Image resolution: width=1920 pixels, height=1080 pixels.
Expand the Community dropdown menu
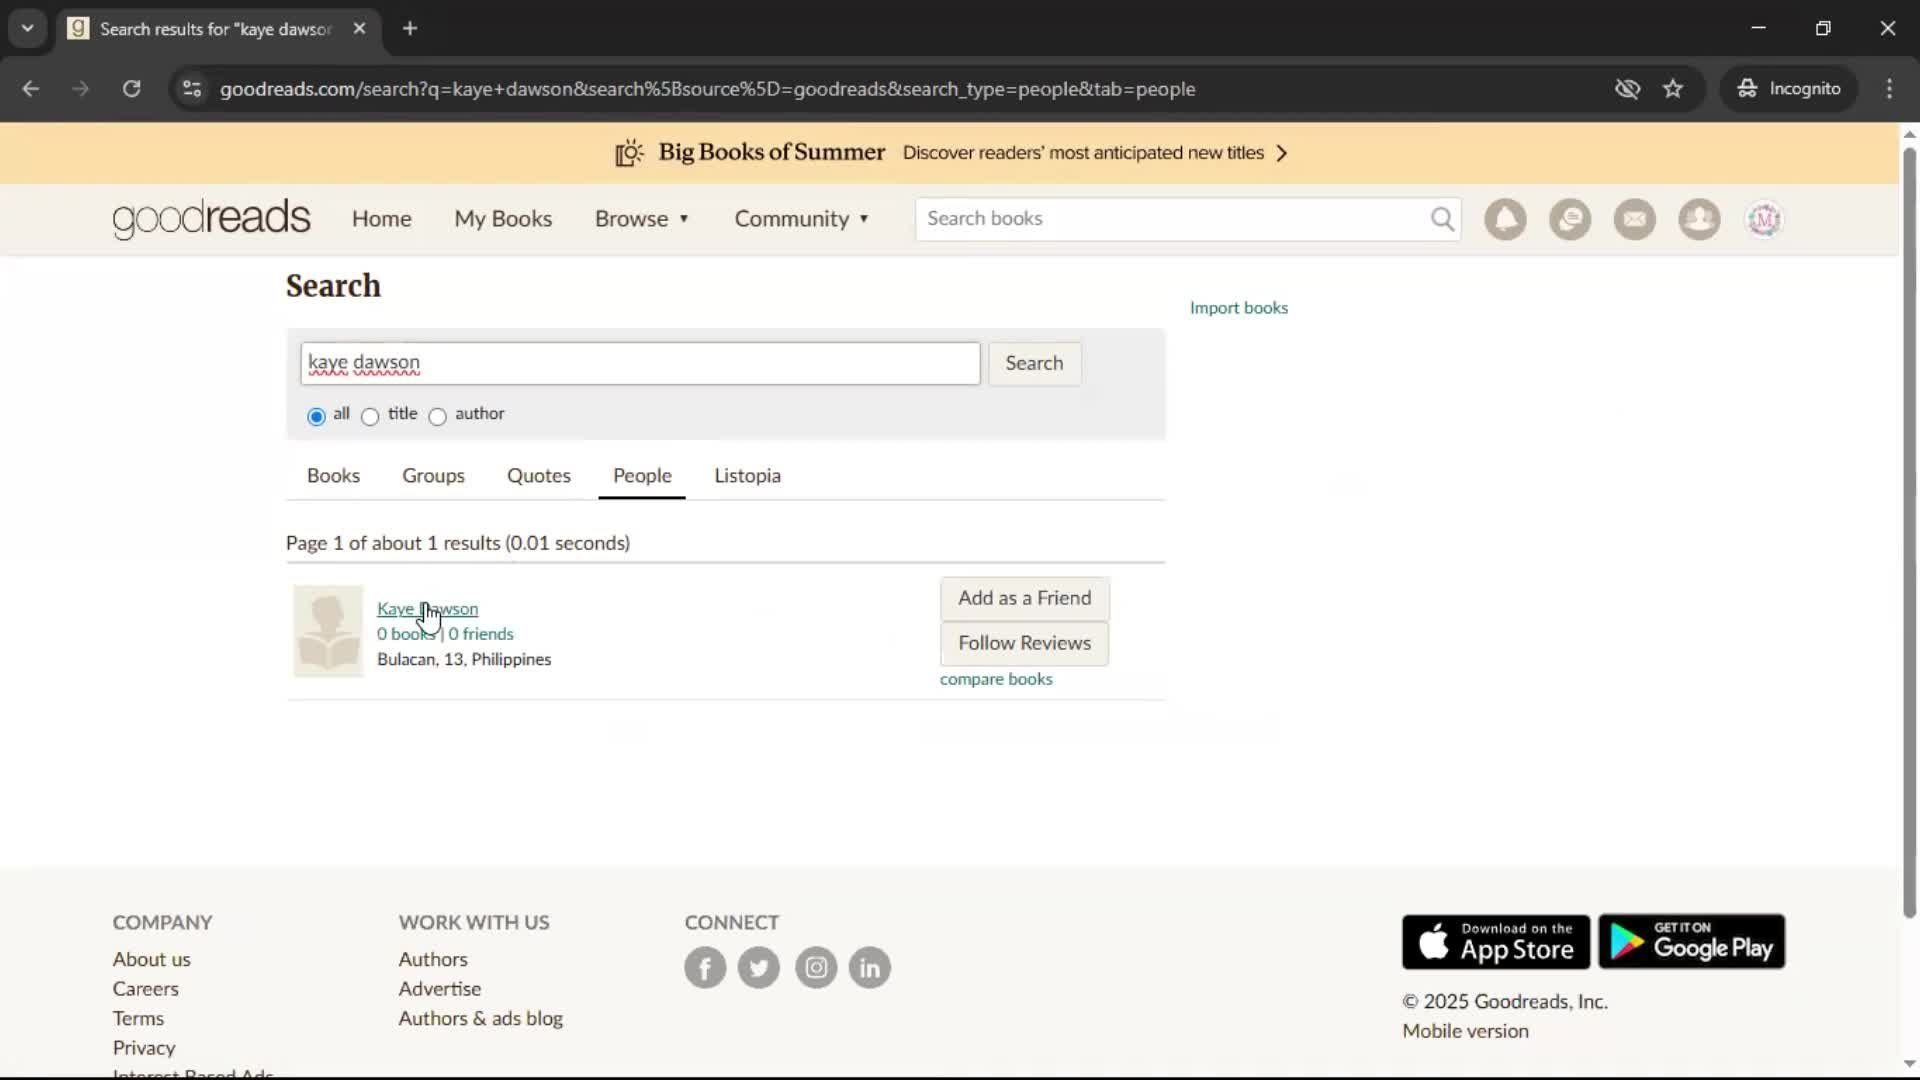[802, 219]
